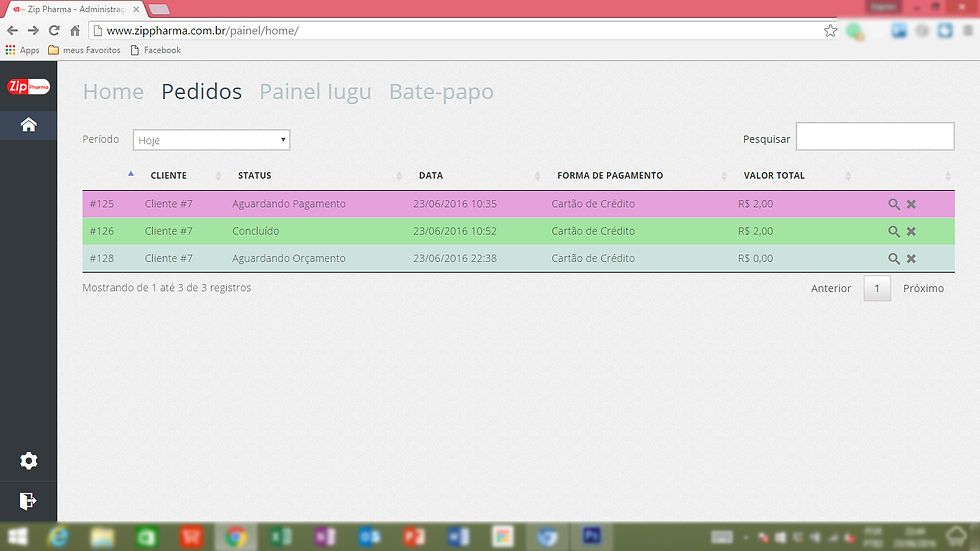Viewport: 980px width, 551px height.
Task: Launch Internet Explorer from taskbar
Action: tap(59, 537)
